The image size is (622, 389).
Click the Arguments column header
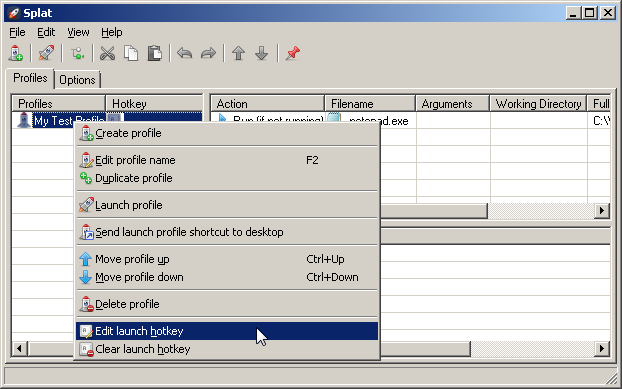click(x=453, y=104)
